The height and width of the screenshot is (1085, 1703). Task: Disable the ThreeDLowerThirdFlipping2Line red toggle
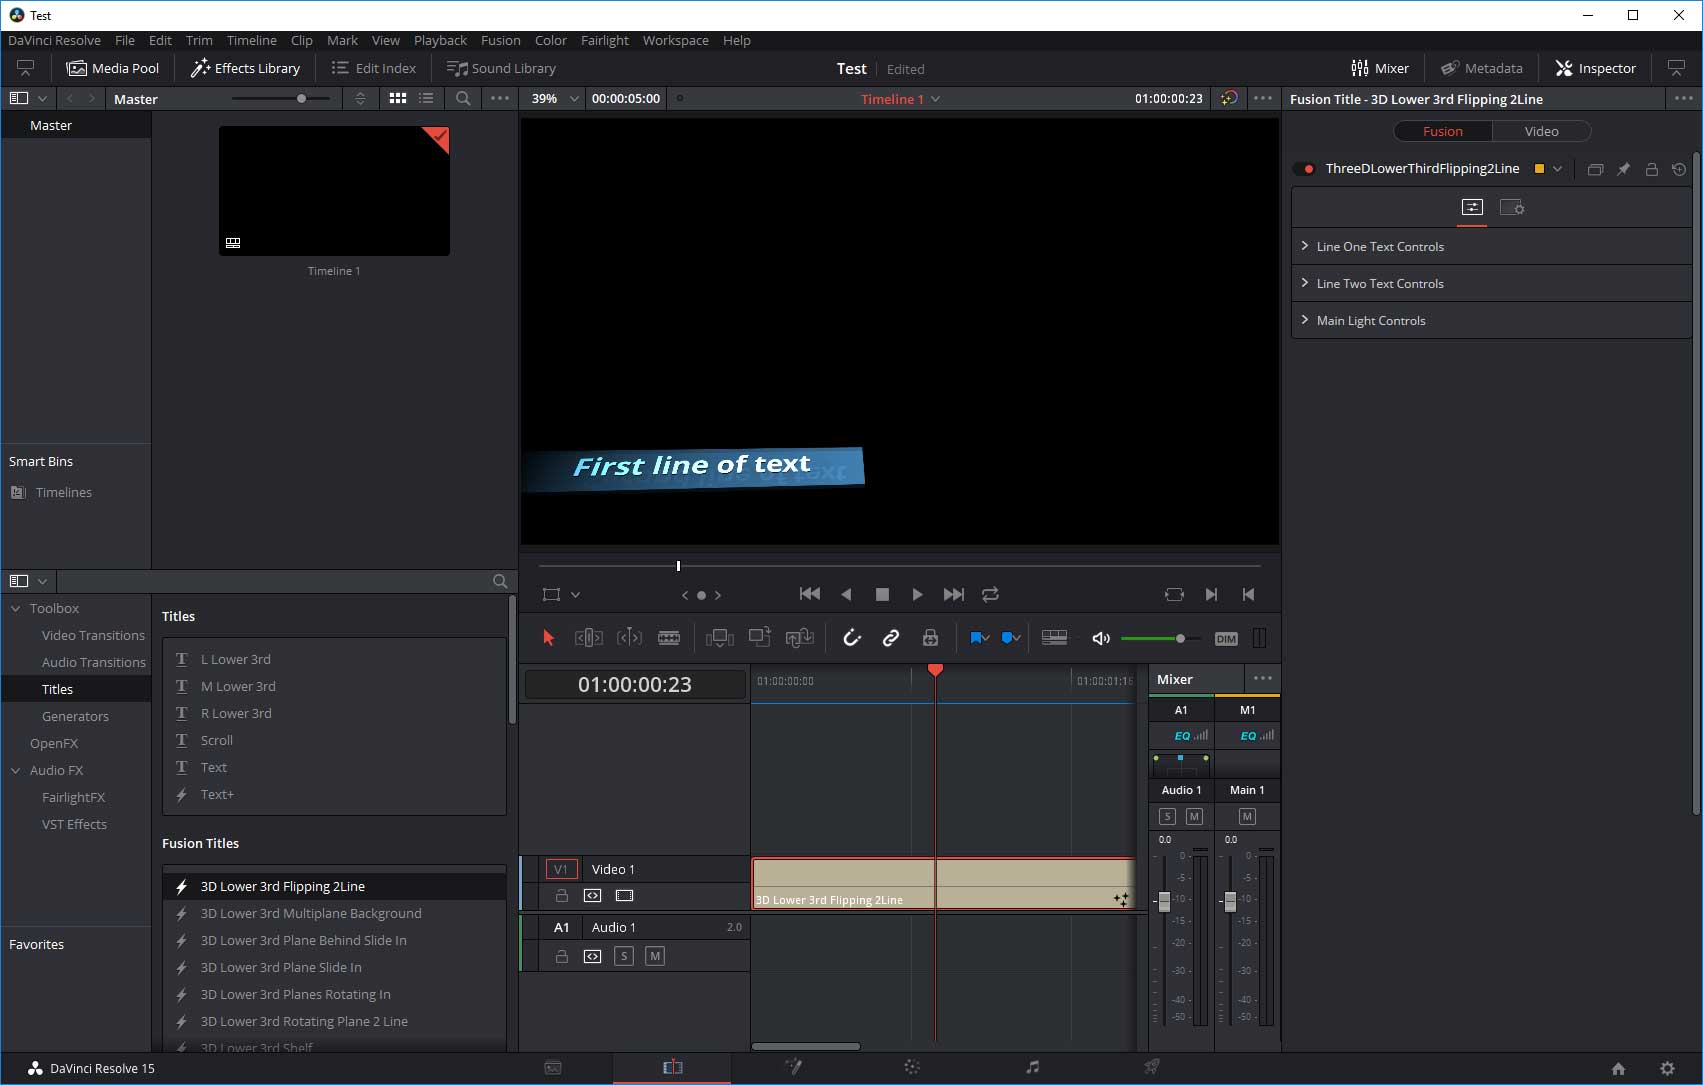[1304, 169]
